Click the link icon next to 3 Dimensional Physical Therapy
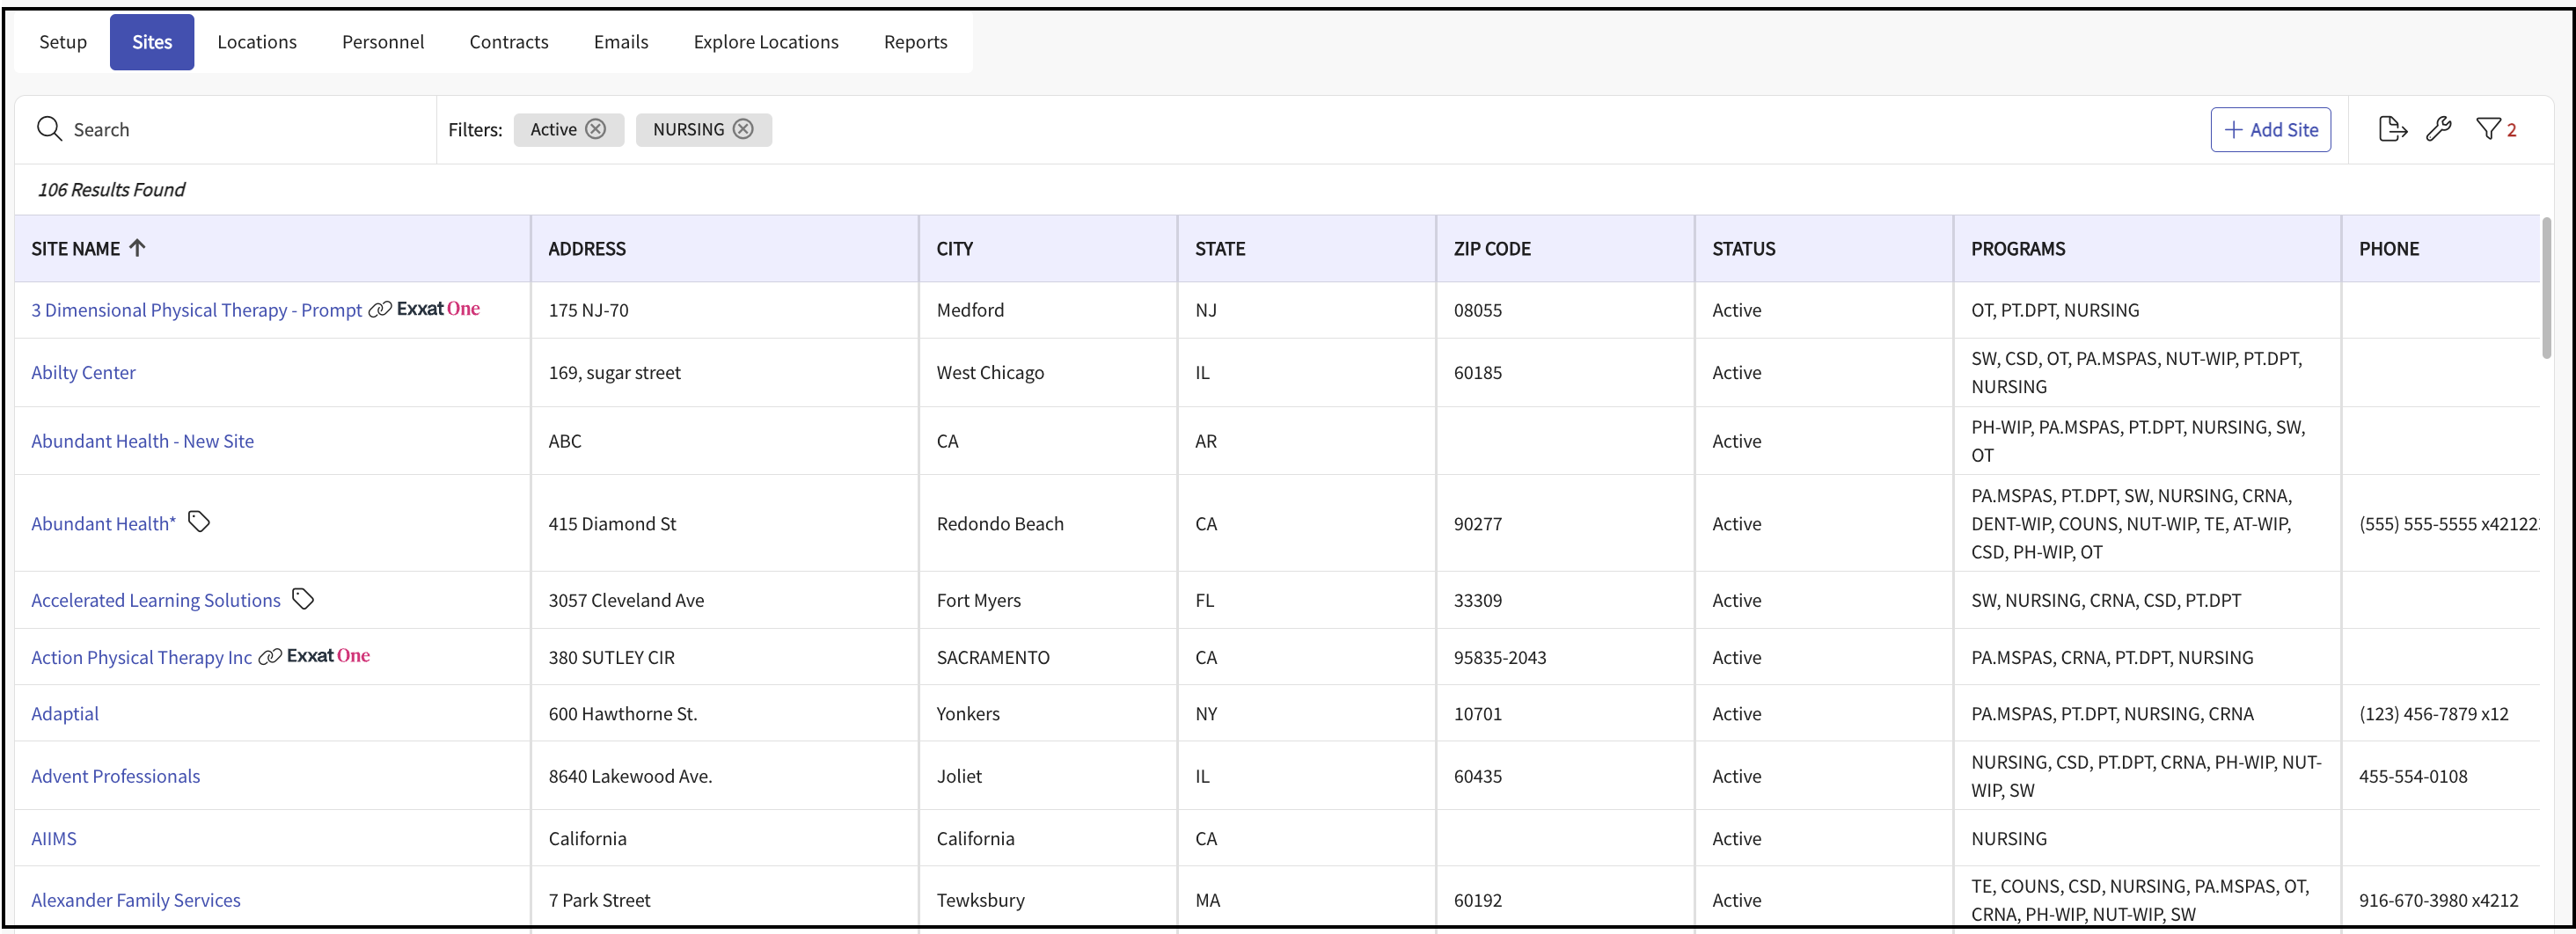 380,310
